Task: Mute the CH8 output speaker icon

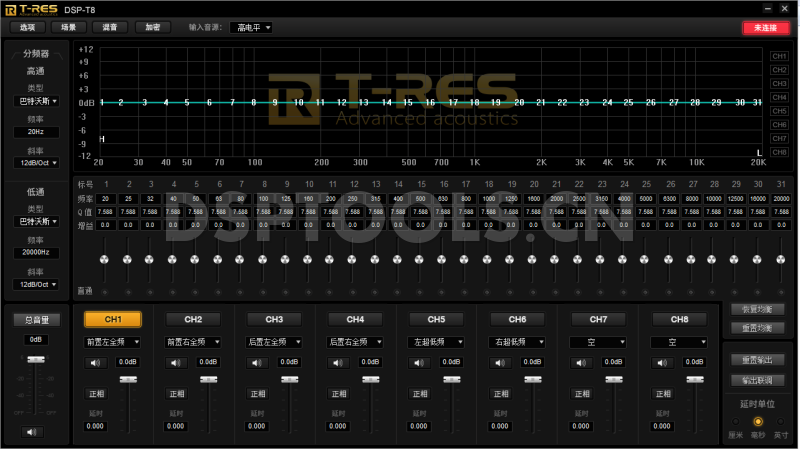Action: pyautogui.click(x=663, y=363)
